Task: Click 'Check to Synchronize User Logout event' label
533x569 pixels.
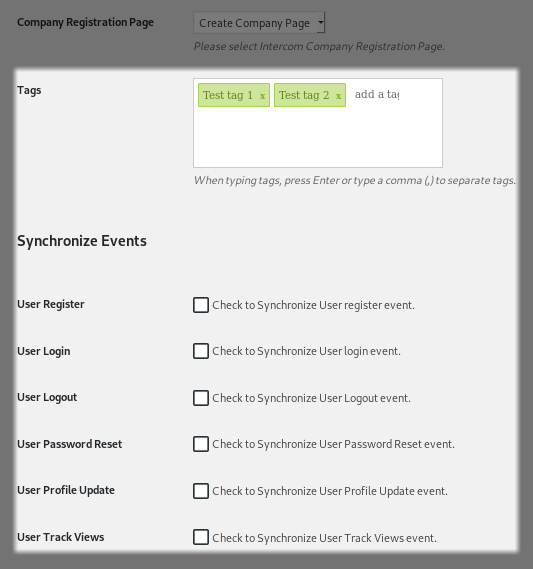Action: click(312, 398)
